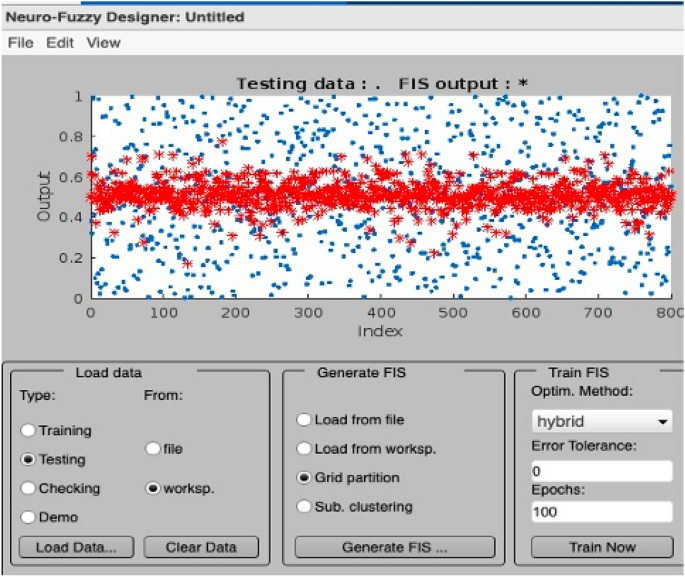685x577 pixels.
Task: Choose Checking as the data type
Action: [29, 489]
